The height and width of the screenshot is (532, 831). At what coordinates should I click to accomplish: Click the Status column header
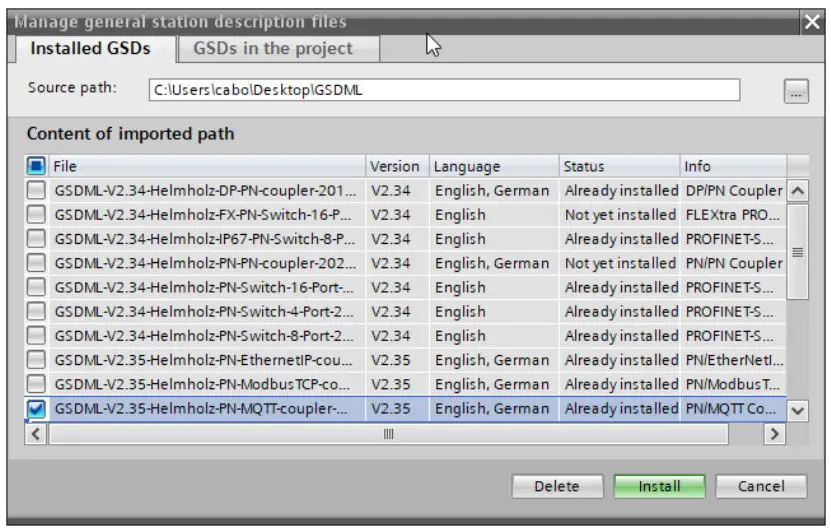coord(619,166)
